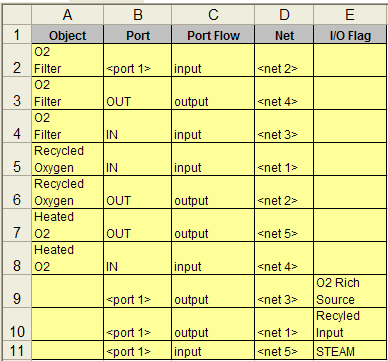Select the Recyled Input cell
This screenshot has width=388, height=361.
click(x=351, y=324)
